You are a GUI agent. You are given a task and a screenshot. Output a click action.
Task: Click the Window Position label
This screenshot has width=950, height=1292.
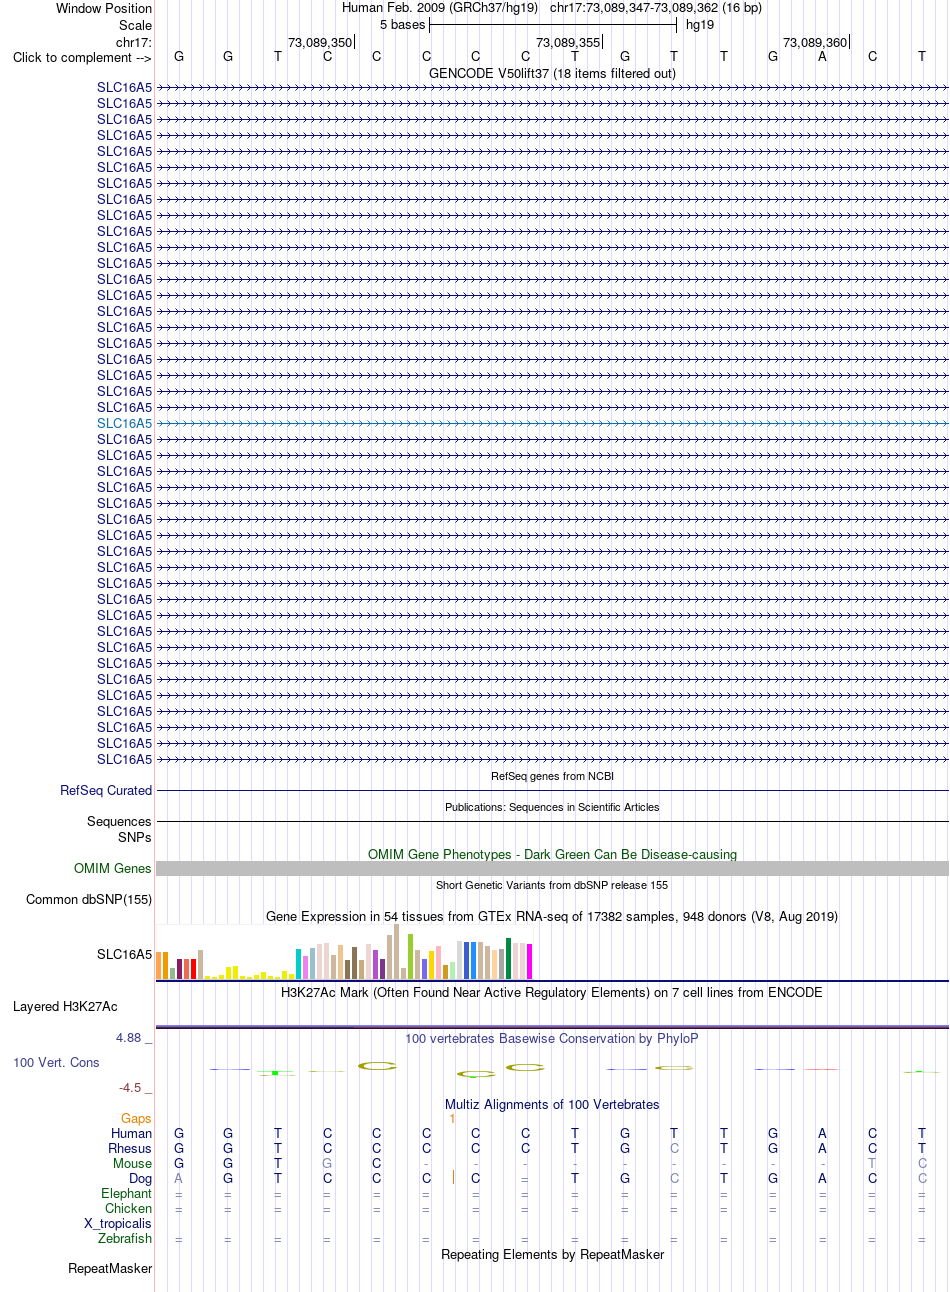[104, 8]
